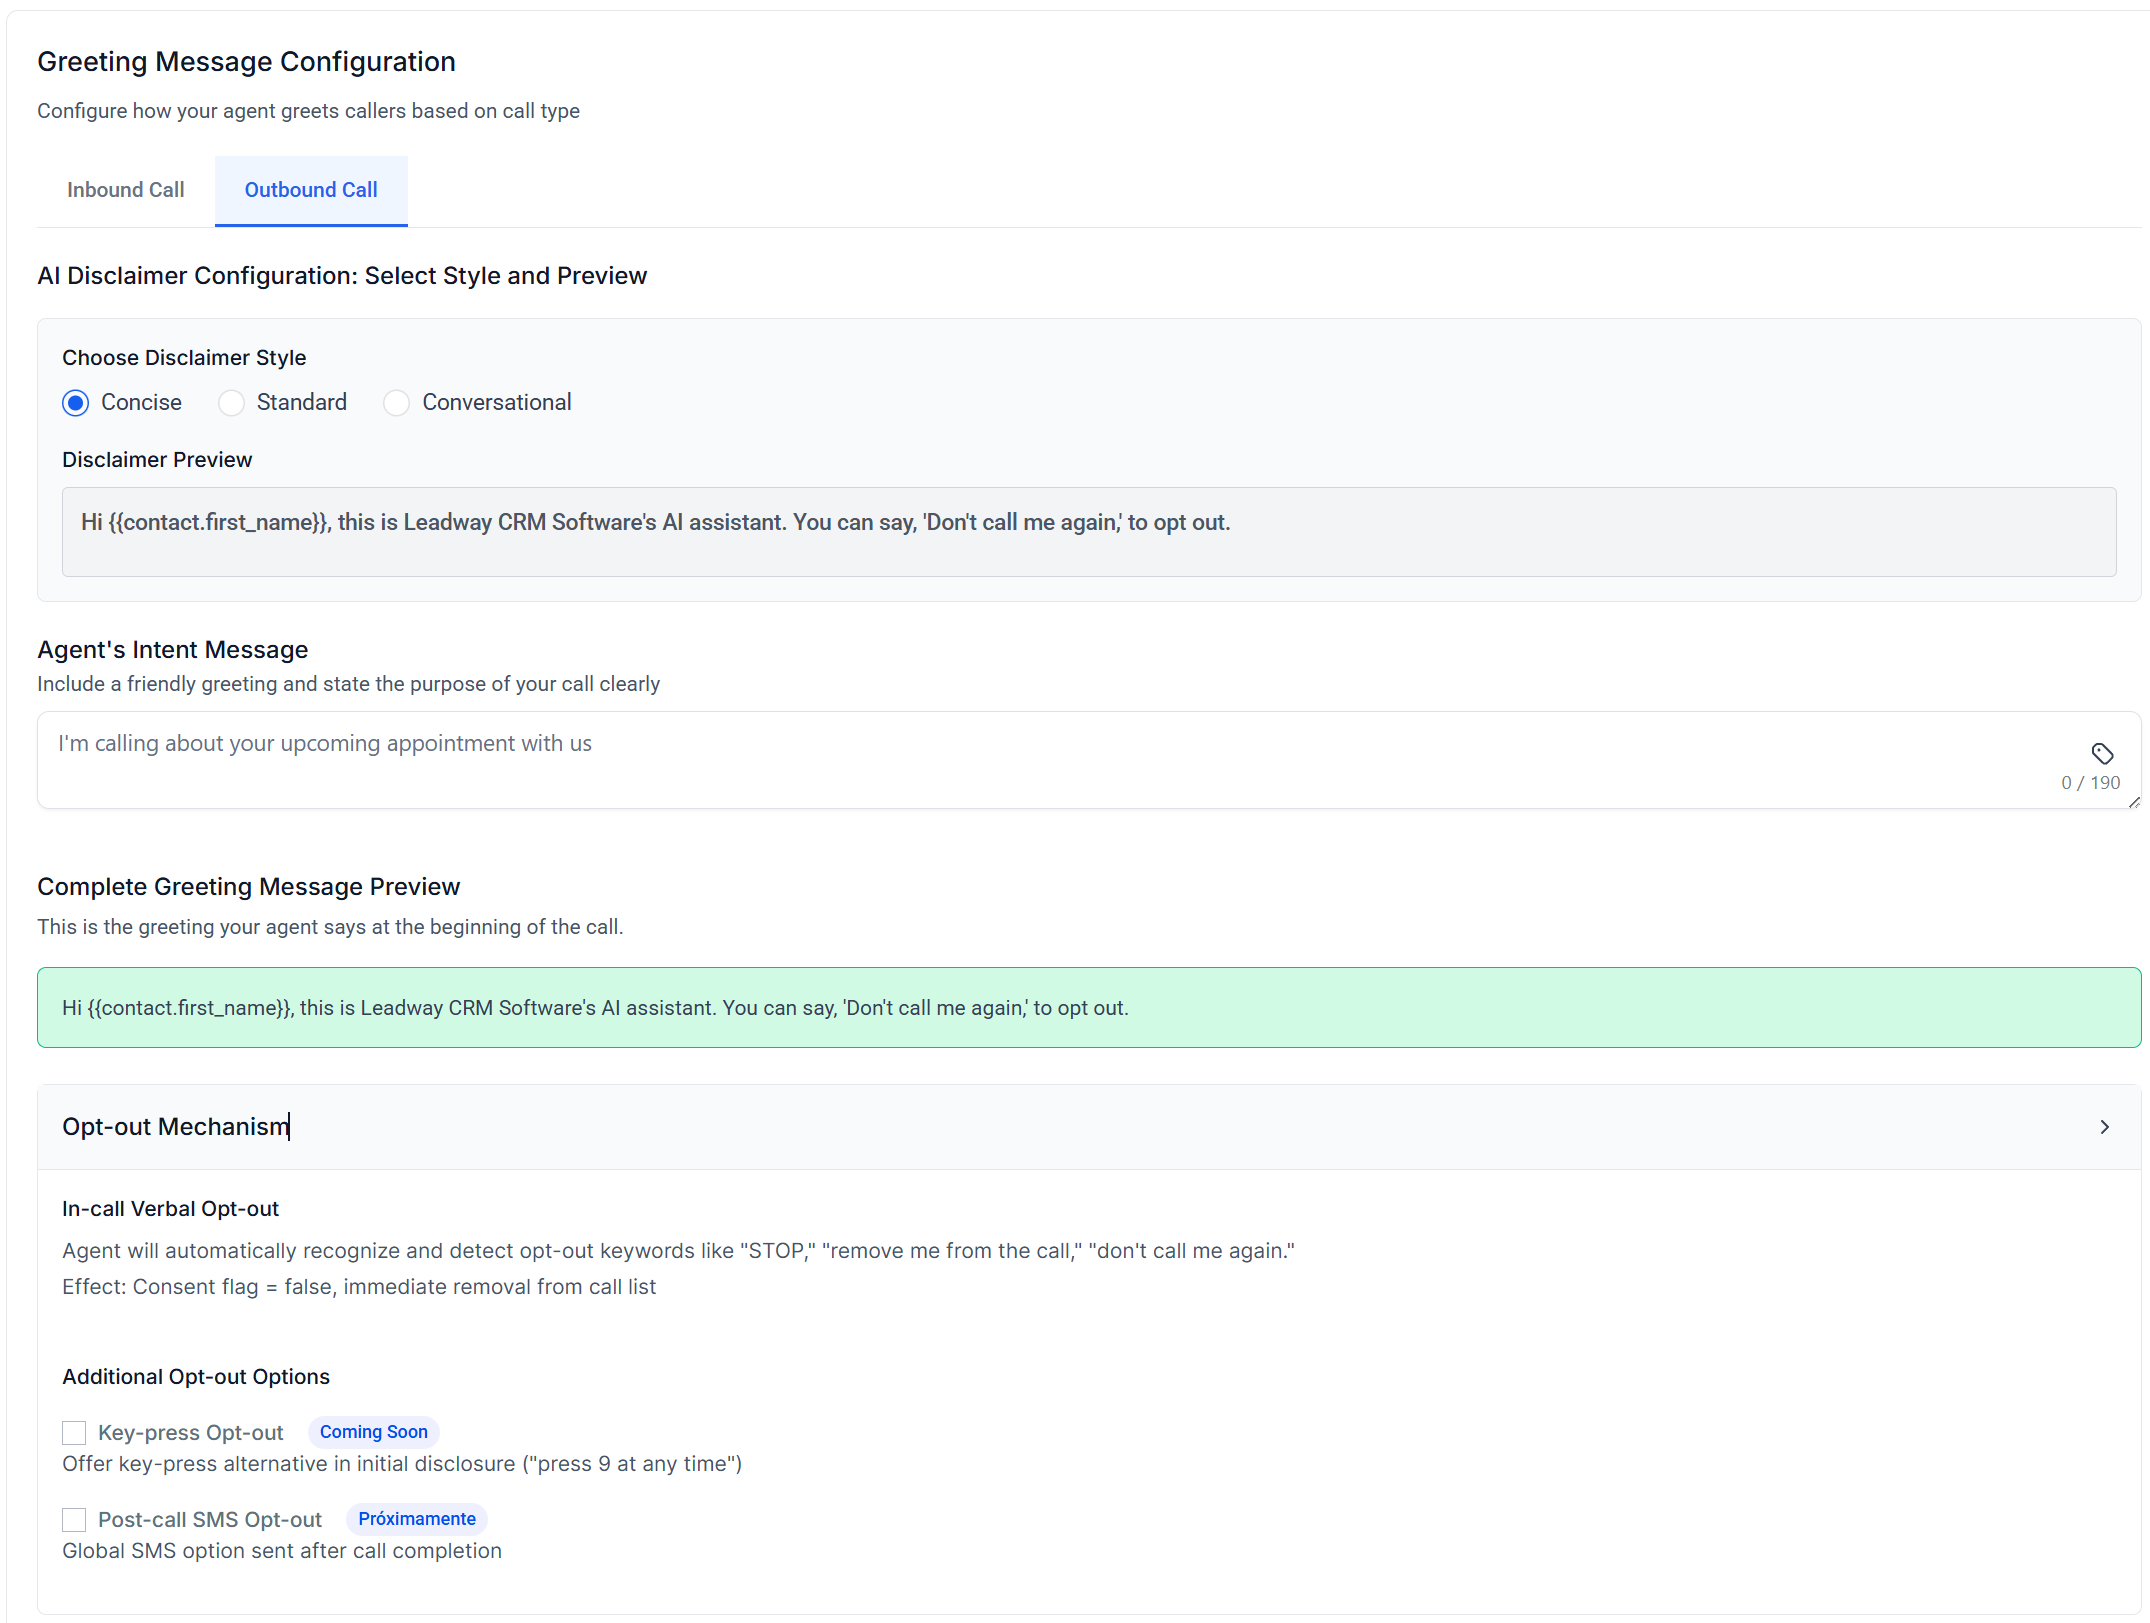Click the Próximamente badge

[x=417, y=1519]
